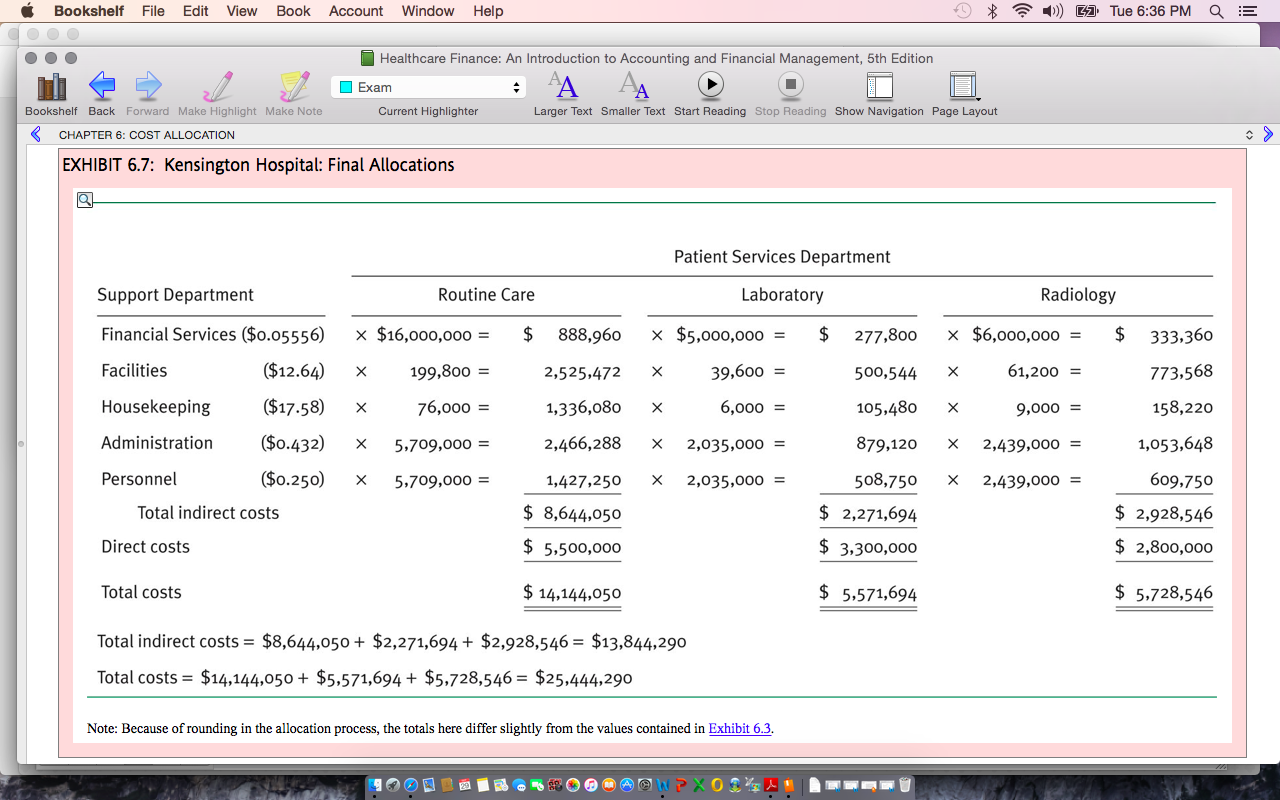Open the View menu
This screenshot has width=1280, height=800.
242,11
